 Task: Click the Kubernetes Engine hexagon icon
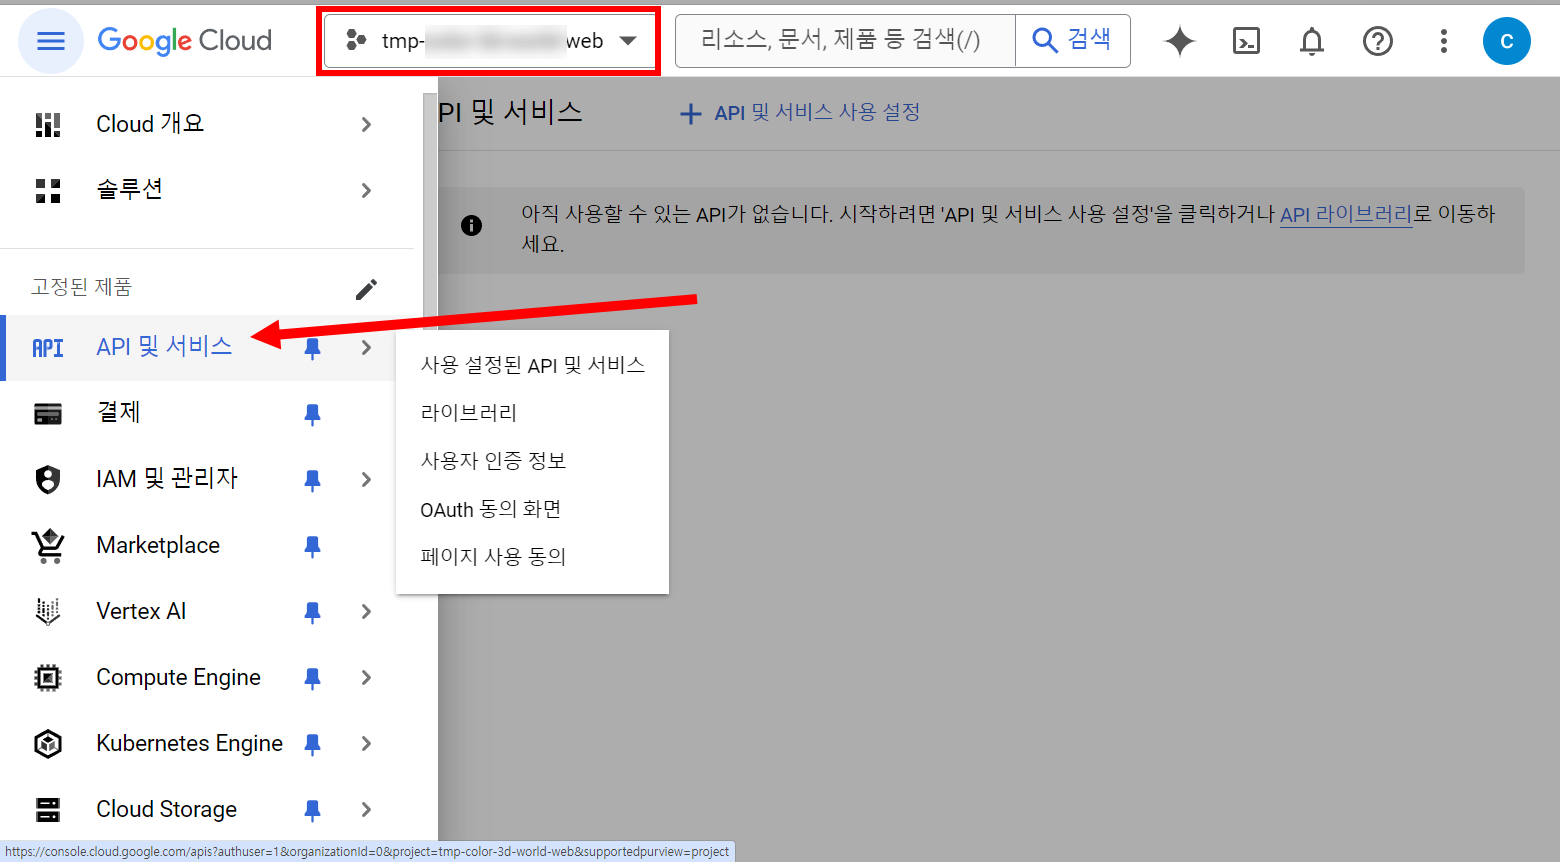pyautogui.click(x=48, y=744)
